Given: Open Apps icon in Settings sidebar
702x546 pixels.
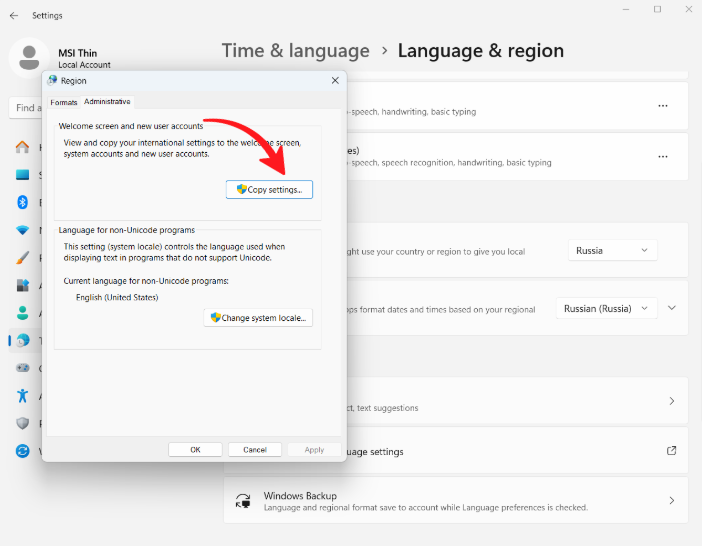Looking at the screenshot, I should click(22, 285).
